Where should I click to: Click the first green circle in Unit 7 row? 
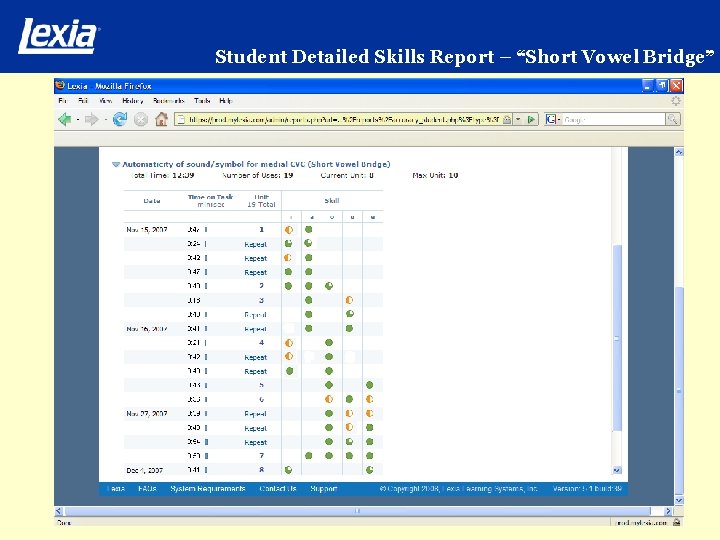(x=309, y=456)
